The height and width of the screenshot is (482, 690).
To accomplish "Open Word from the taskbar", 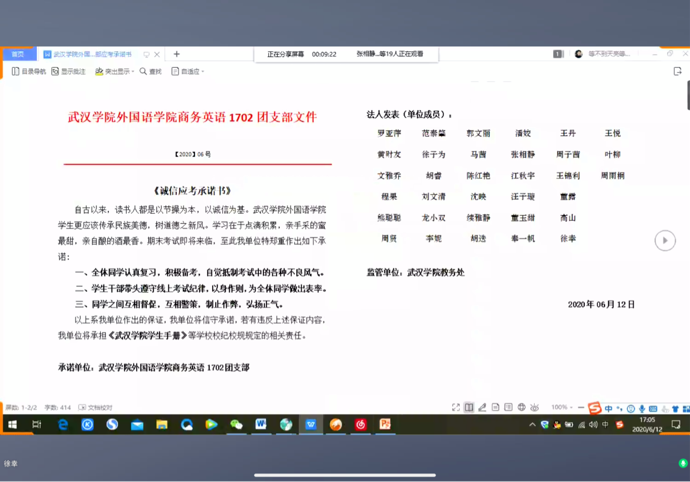I will (x=261, y=425).
